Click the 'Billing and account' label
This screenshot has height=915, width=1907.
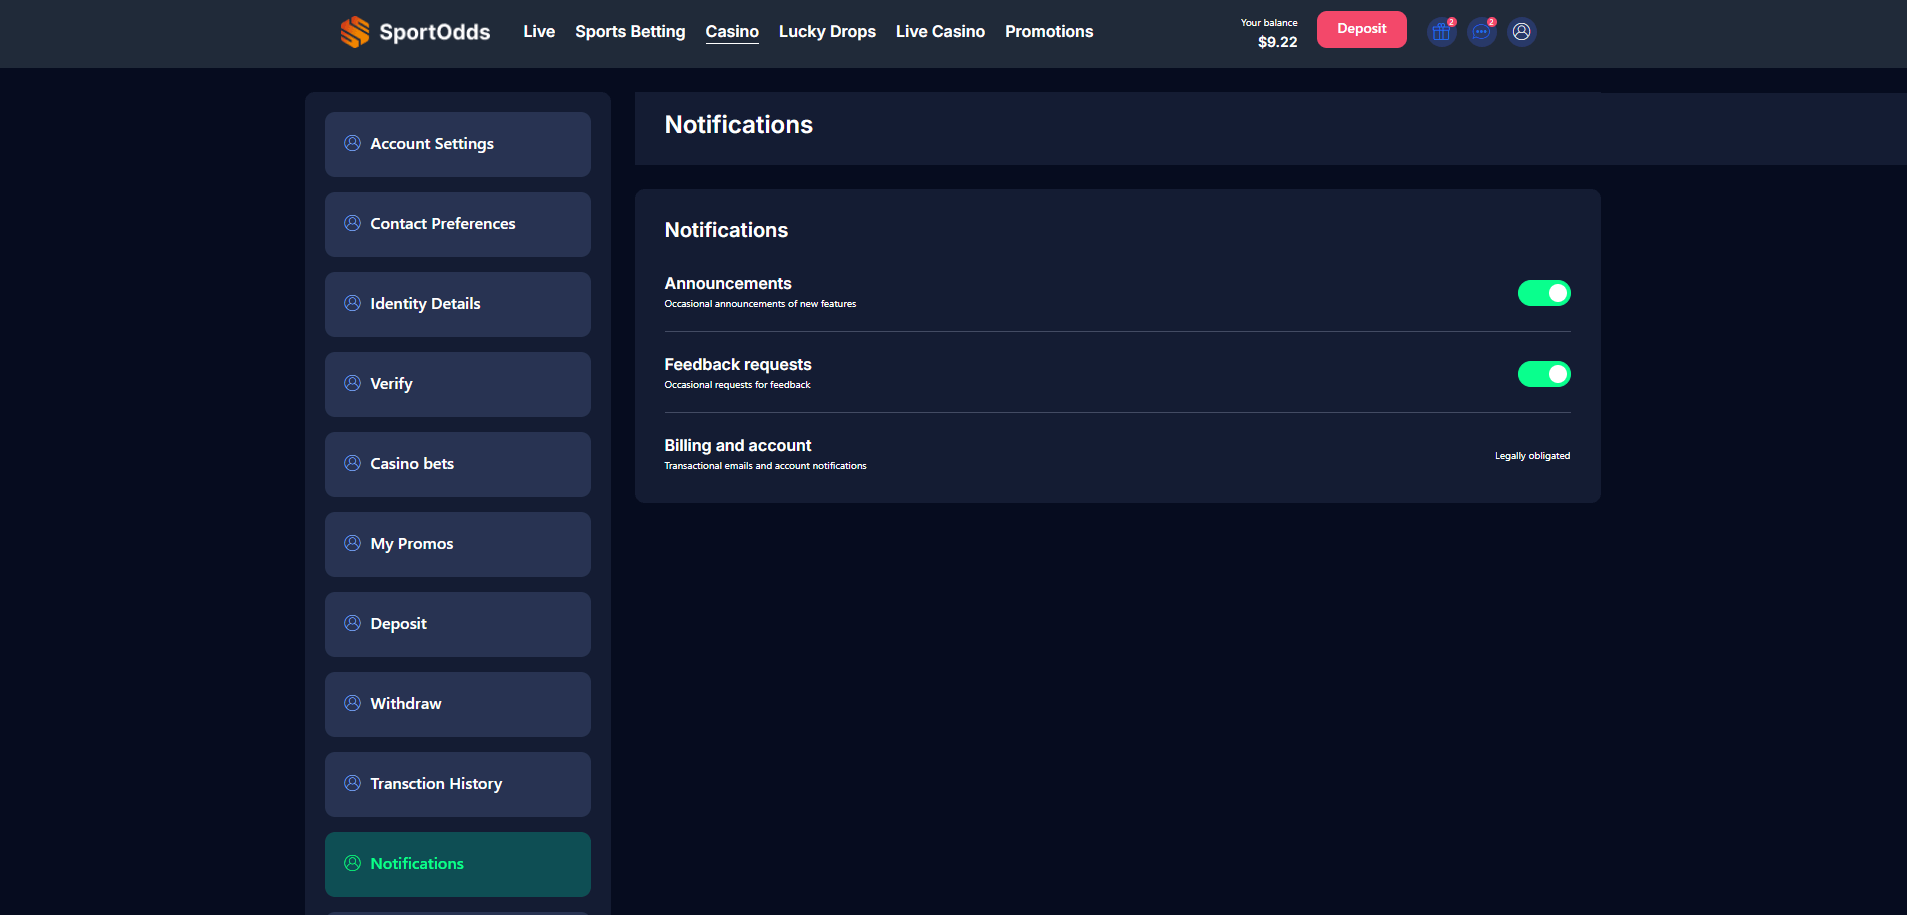pos(738,445)
